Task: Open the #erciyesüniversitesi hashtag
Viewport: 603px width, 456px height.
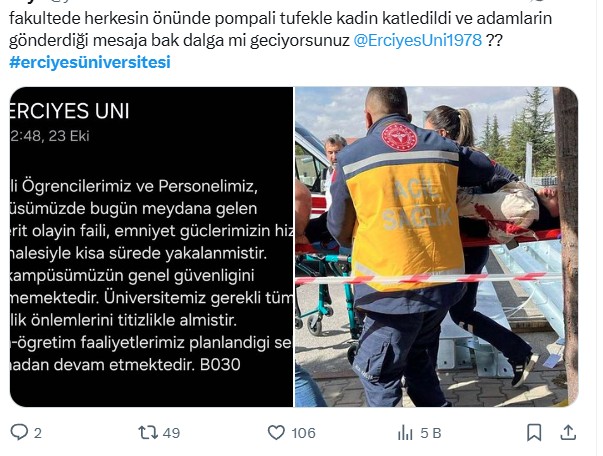Action: click(90, 62)
